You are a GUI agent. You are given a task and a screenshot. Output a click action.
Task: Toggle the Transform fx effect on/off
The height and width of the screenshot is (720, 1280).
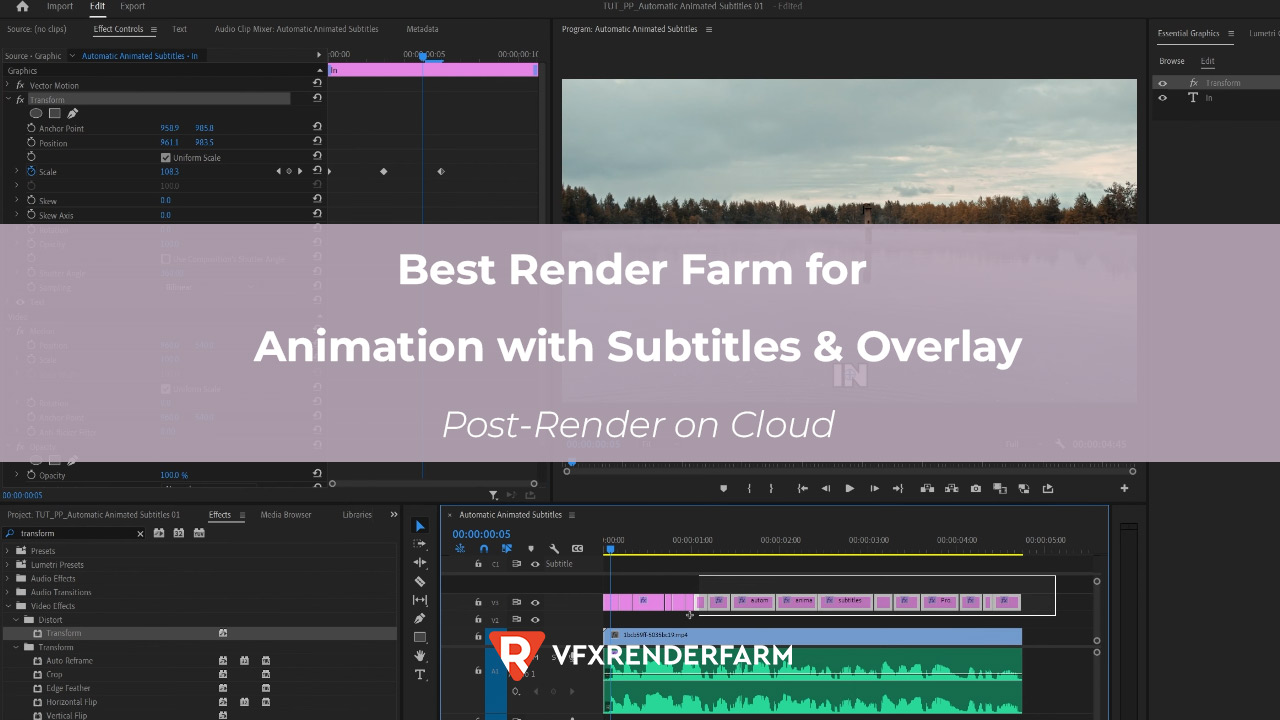tap(20, 100)
